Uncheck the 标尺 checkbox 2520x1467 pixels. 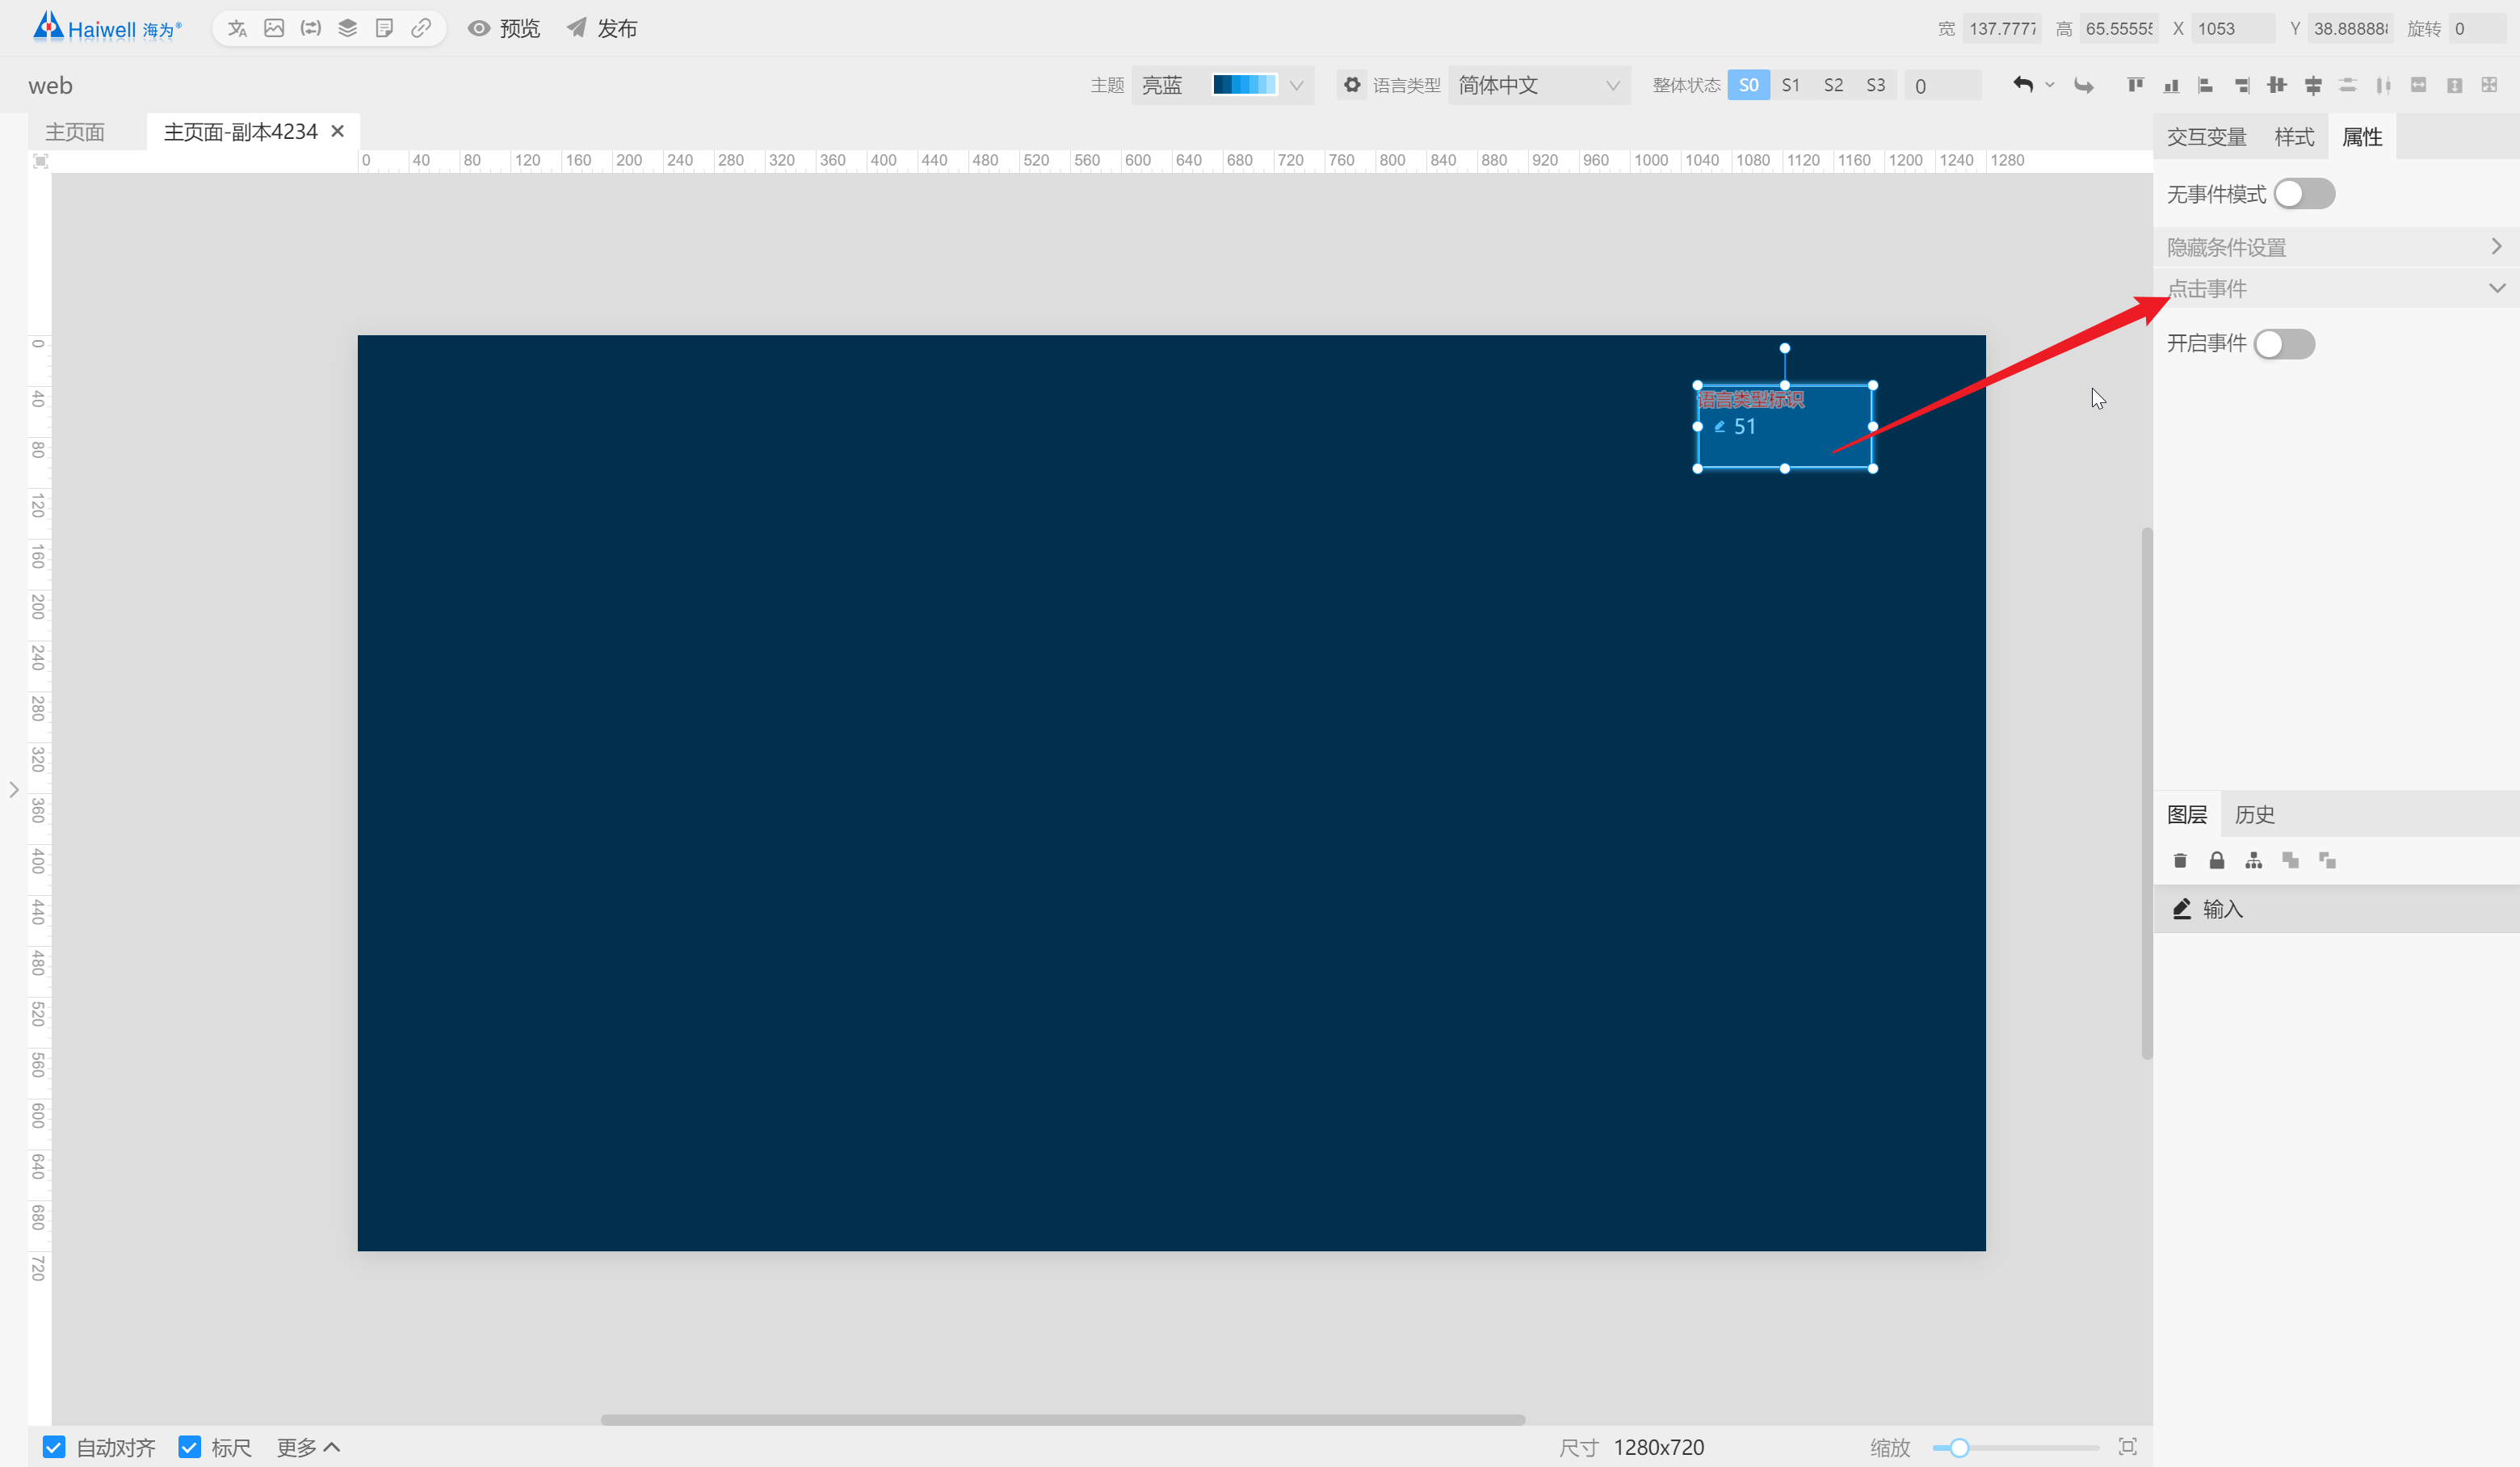189,1447
